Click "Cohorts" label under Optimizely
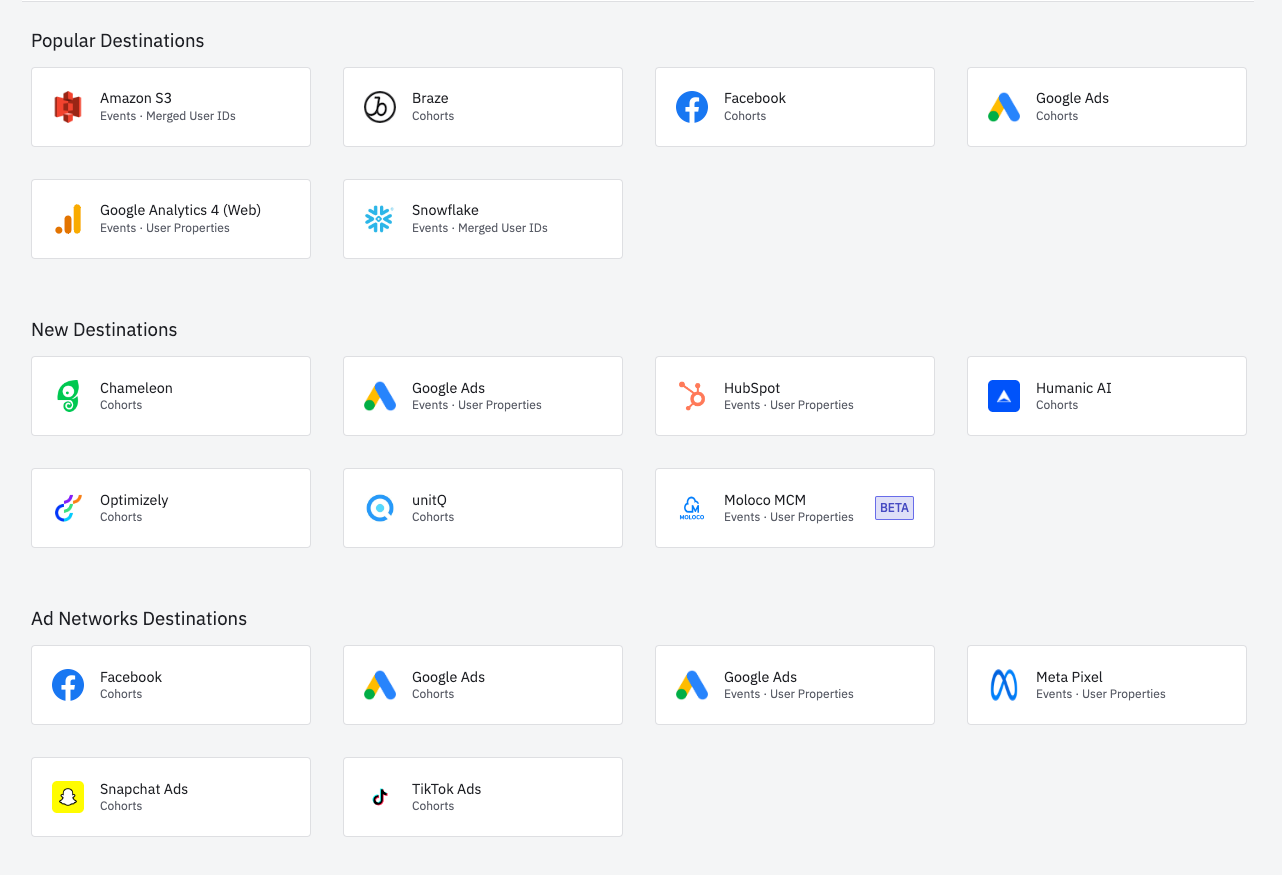The height and width of the screenshot is (875, 1282). click(x=121, y=517)
